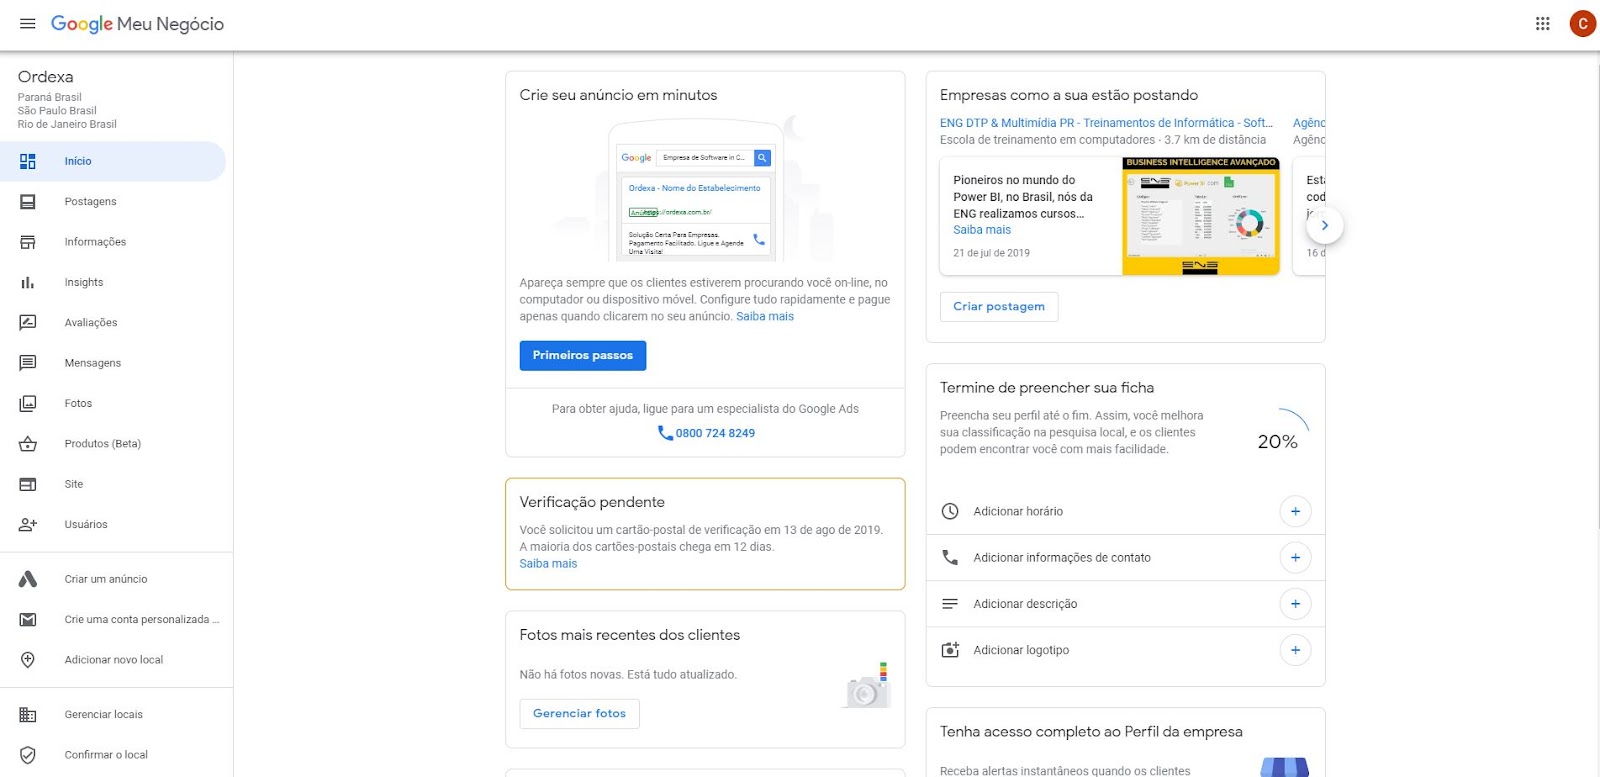The height and width of the screenshot is (777, 1600).
Task: Click the Adicionar descrição label
Action: pyautogui.click(x=1025, y=604)
